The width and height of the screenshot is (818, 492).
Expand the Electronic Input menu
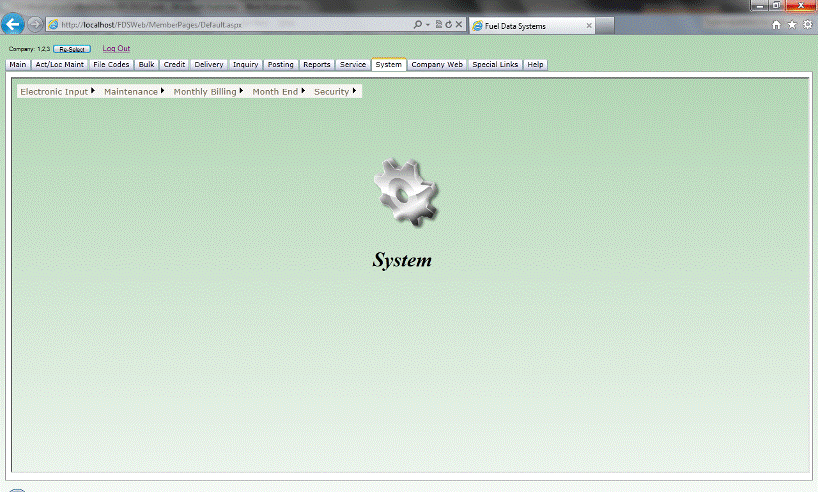pos(57,91)
